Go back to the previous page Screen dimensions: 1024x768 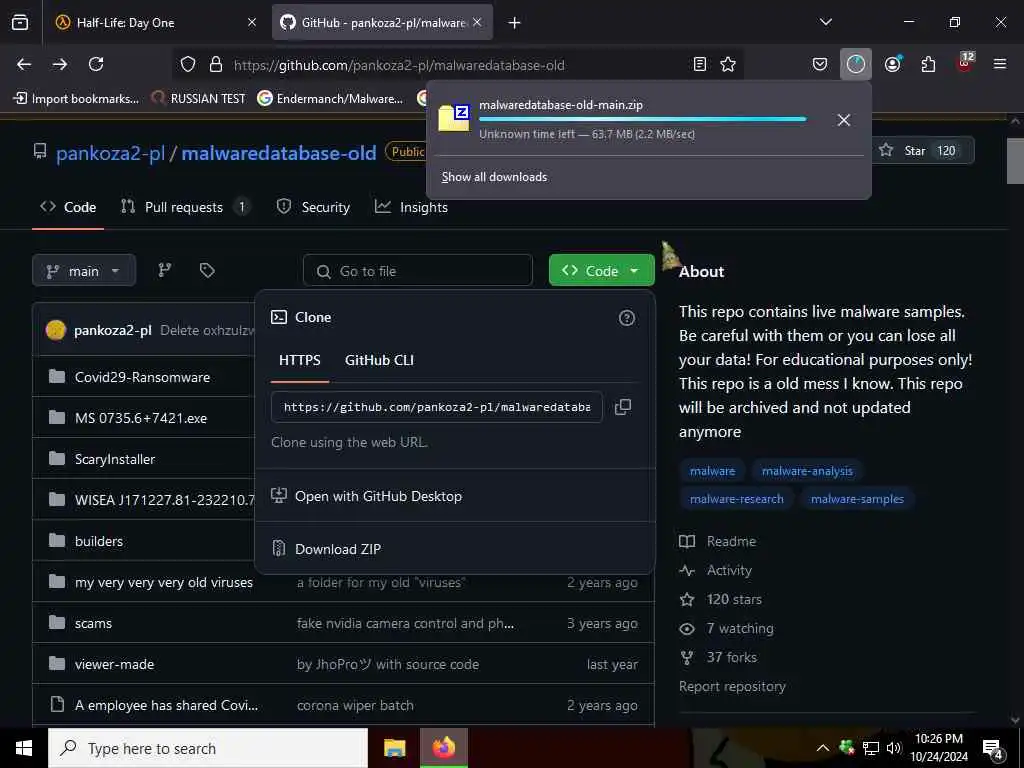point(24,64)
